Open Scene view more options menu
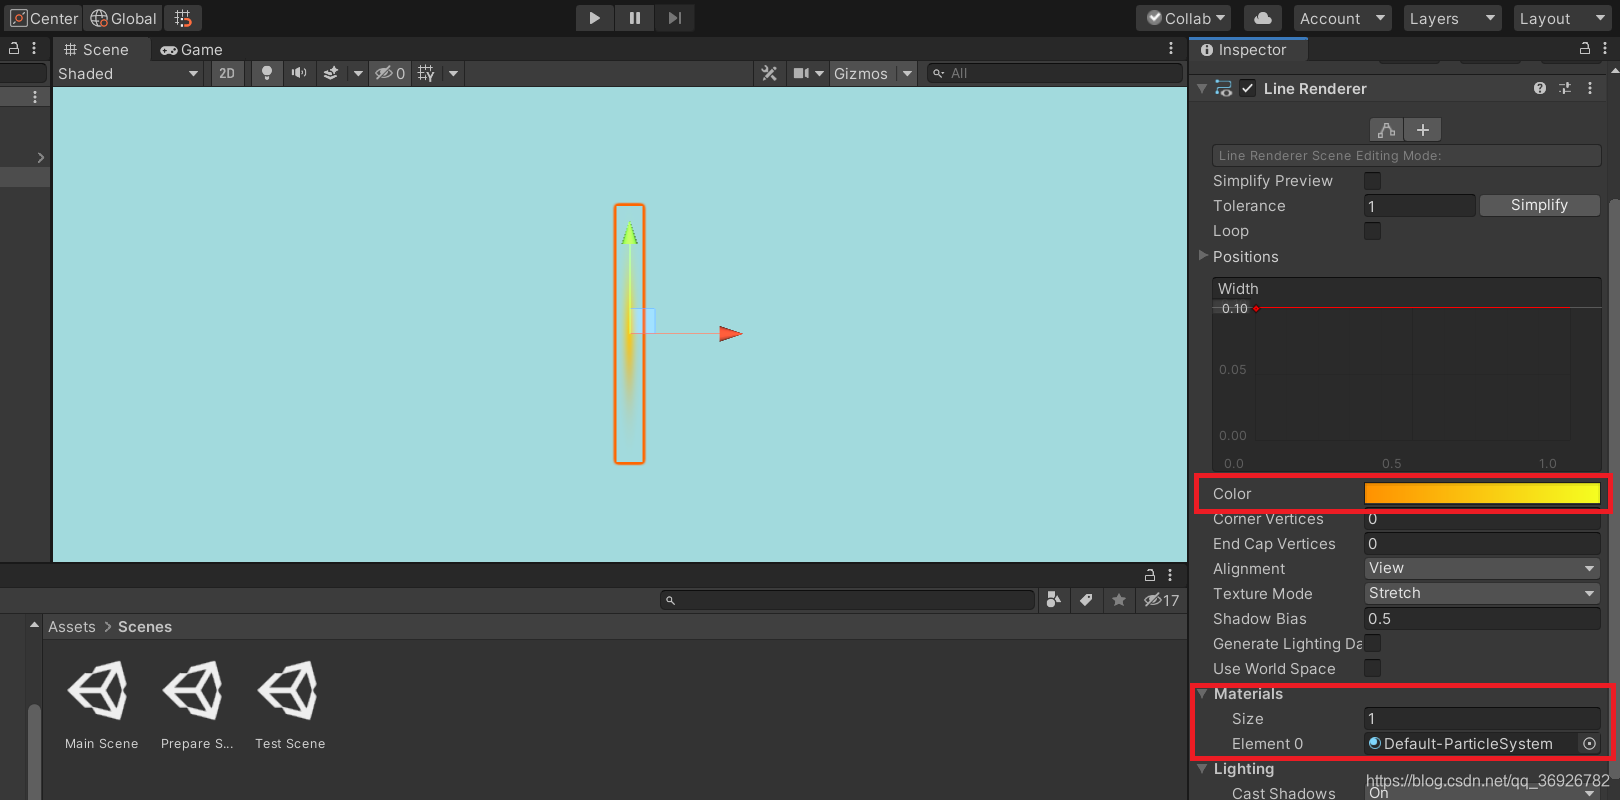 (1171, 48)
